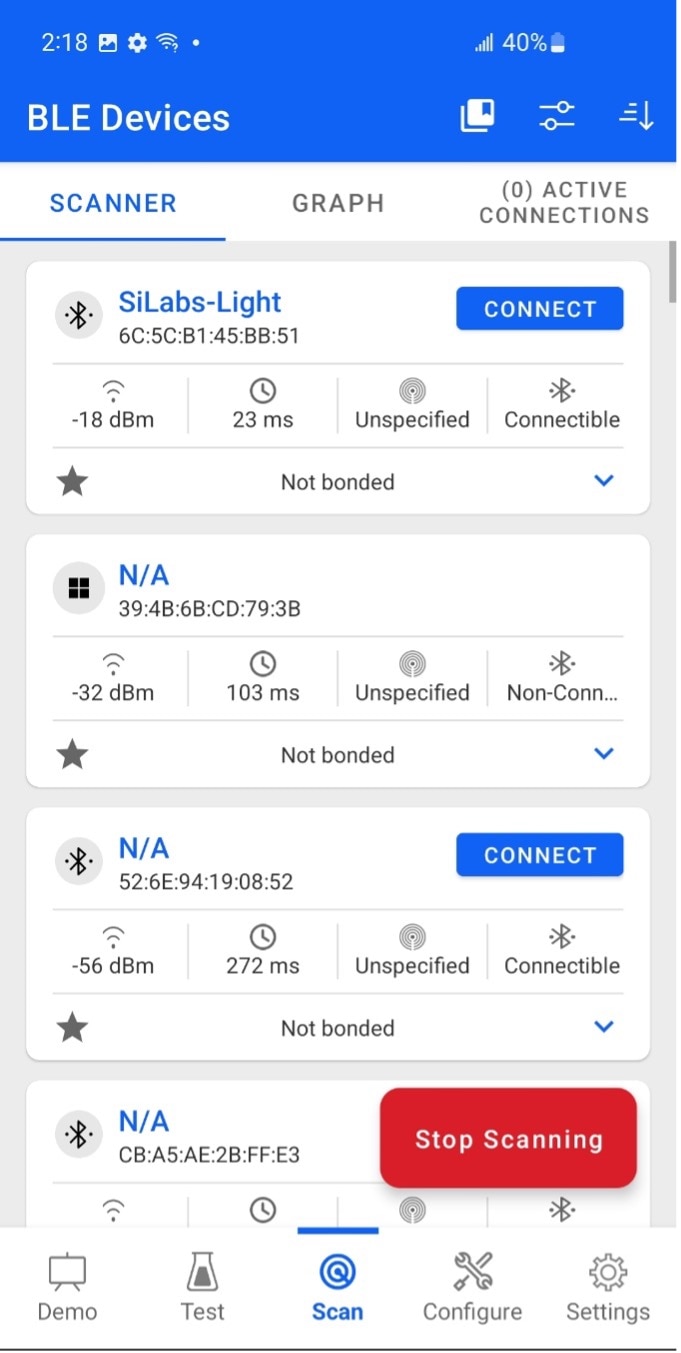Toggle the star on device 52:6E:94:19:08:52
This screenshot has width=681, height=1353.
pyautogui.click(x=72, y=1027)
